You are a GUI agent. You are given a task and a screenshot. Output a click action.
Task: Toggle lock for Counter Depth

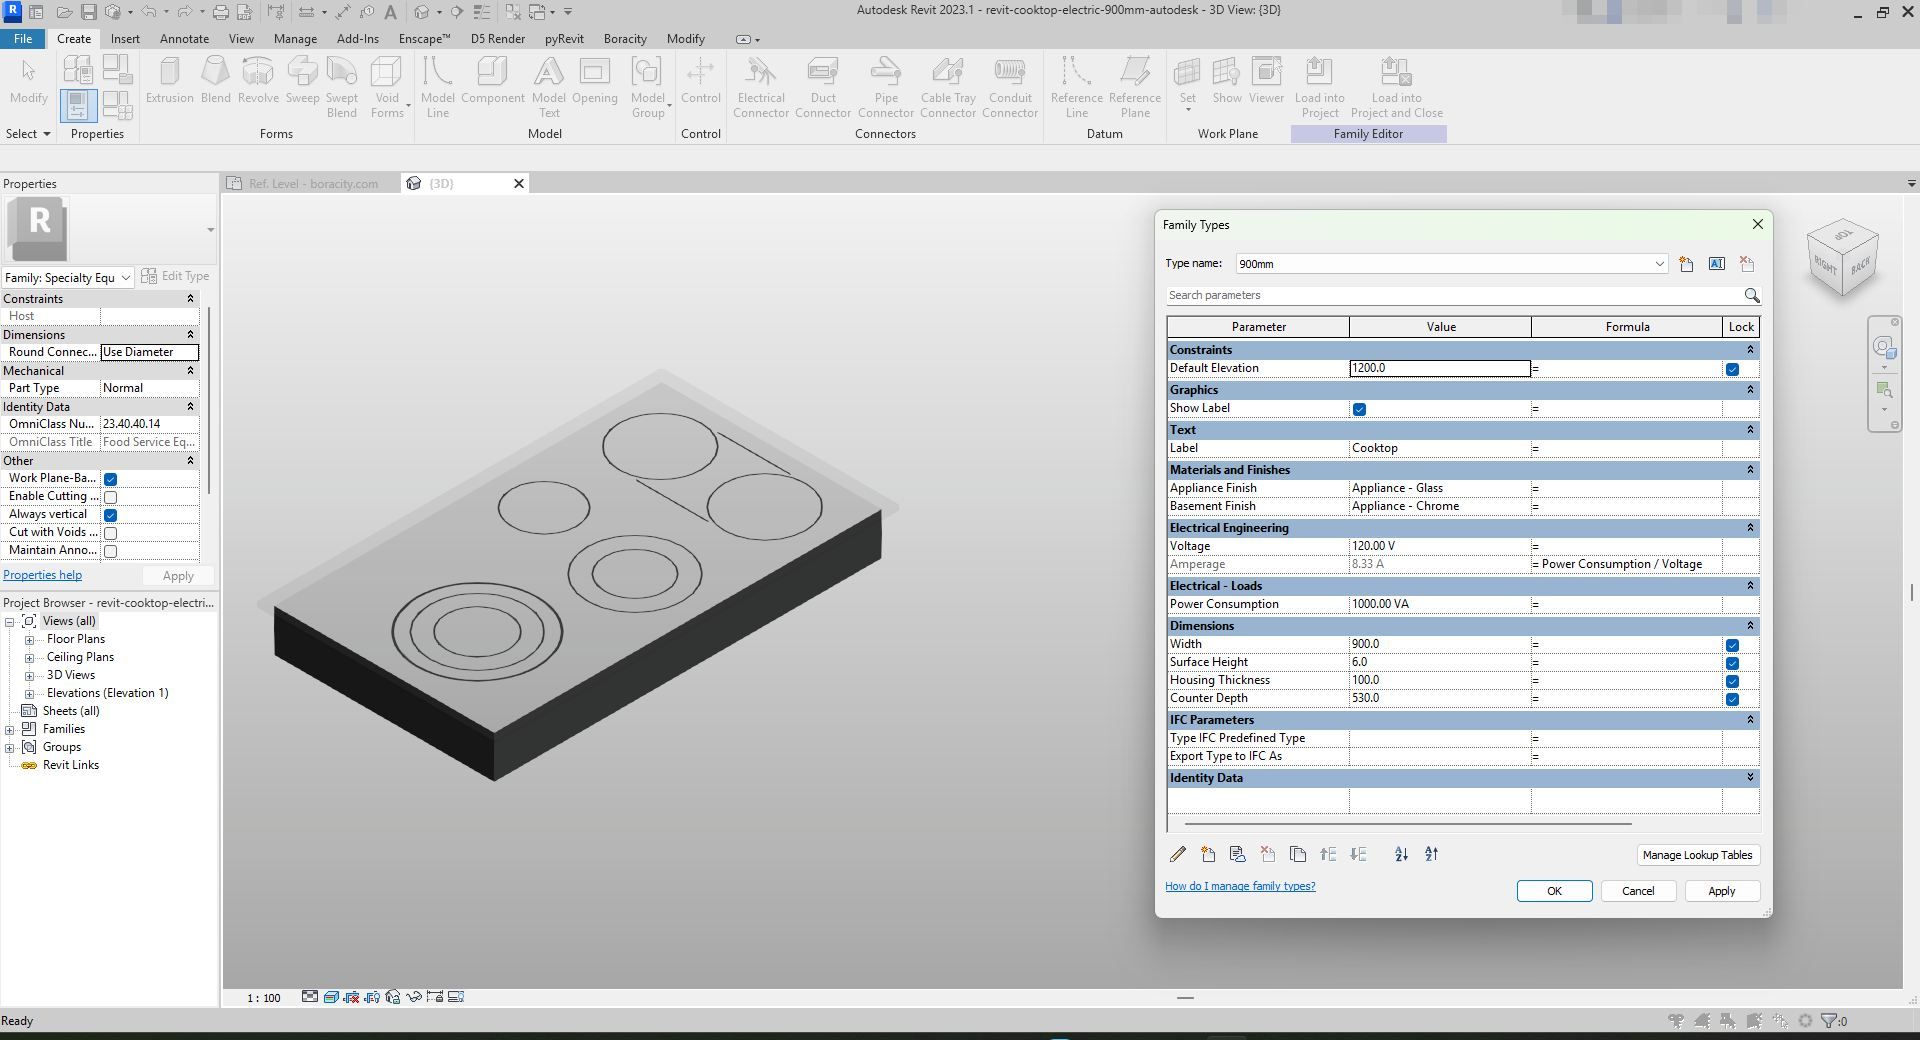coord(1732,699)
